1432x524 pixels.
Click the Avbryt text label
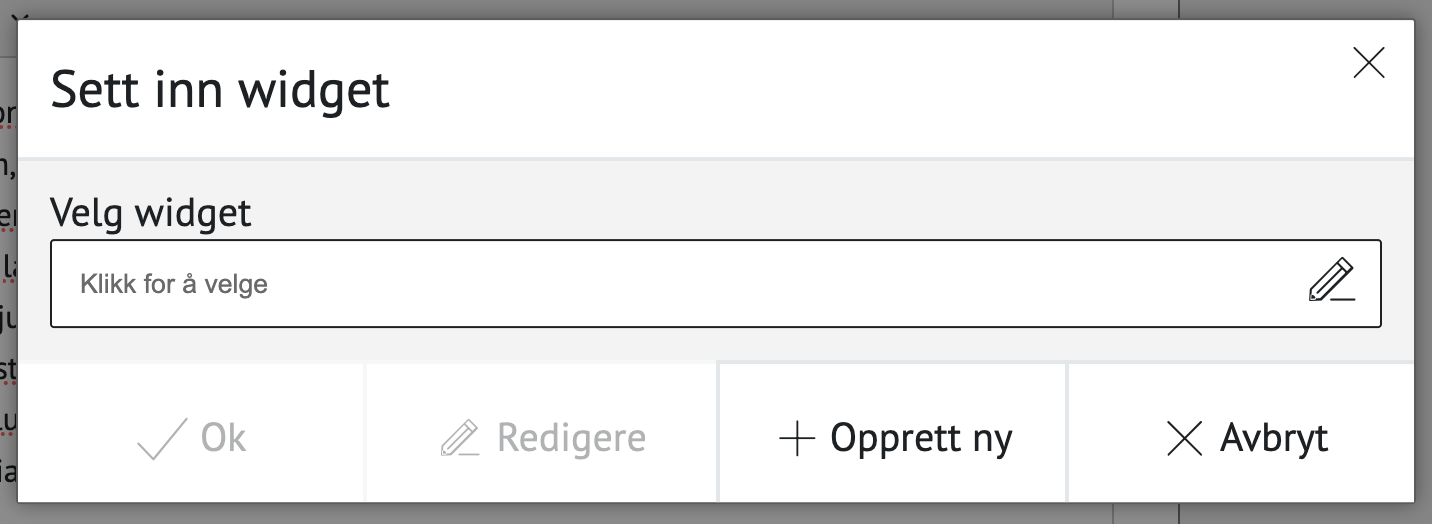pyautogui.click(x=1274, y=439)
